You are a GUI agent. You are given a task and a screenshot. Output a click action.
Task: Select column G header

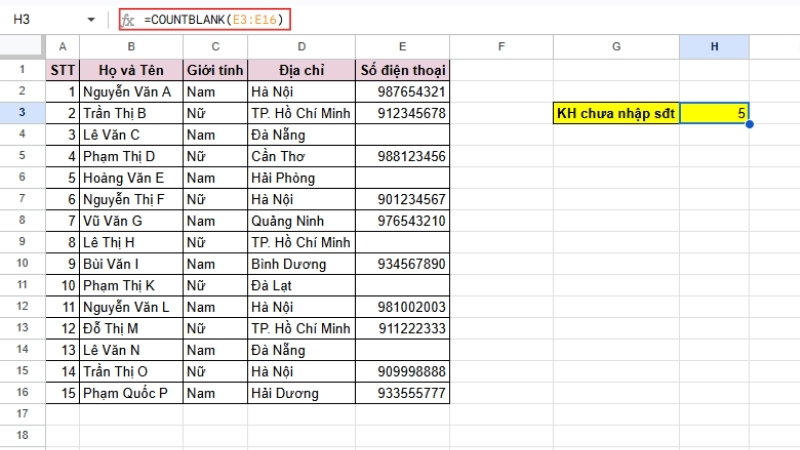[x=616, y=47]
